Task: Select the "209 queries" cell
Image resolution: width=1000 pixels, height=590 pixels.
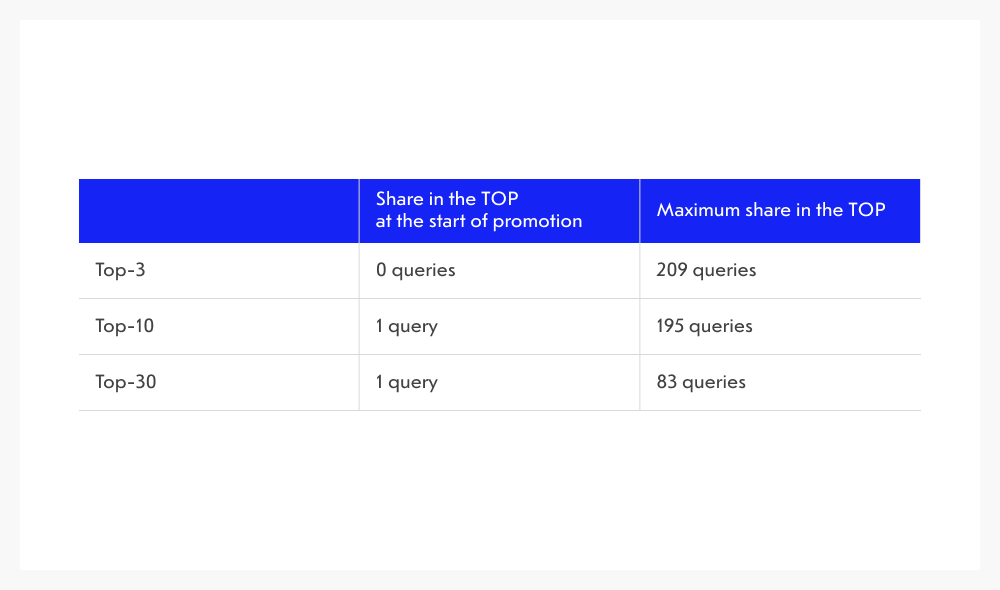Action: point(706,270)
